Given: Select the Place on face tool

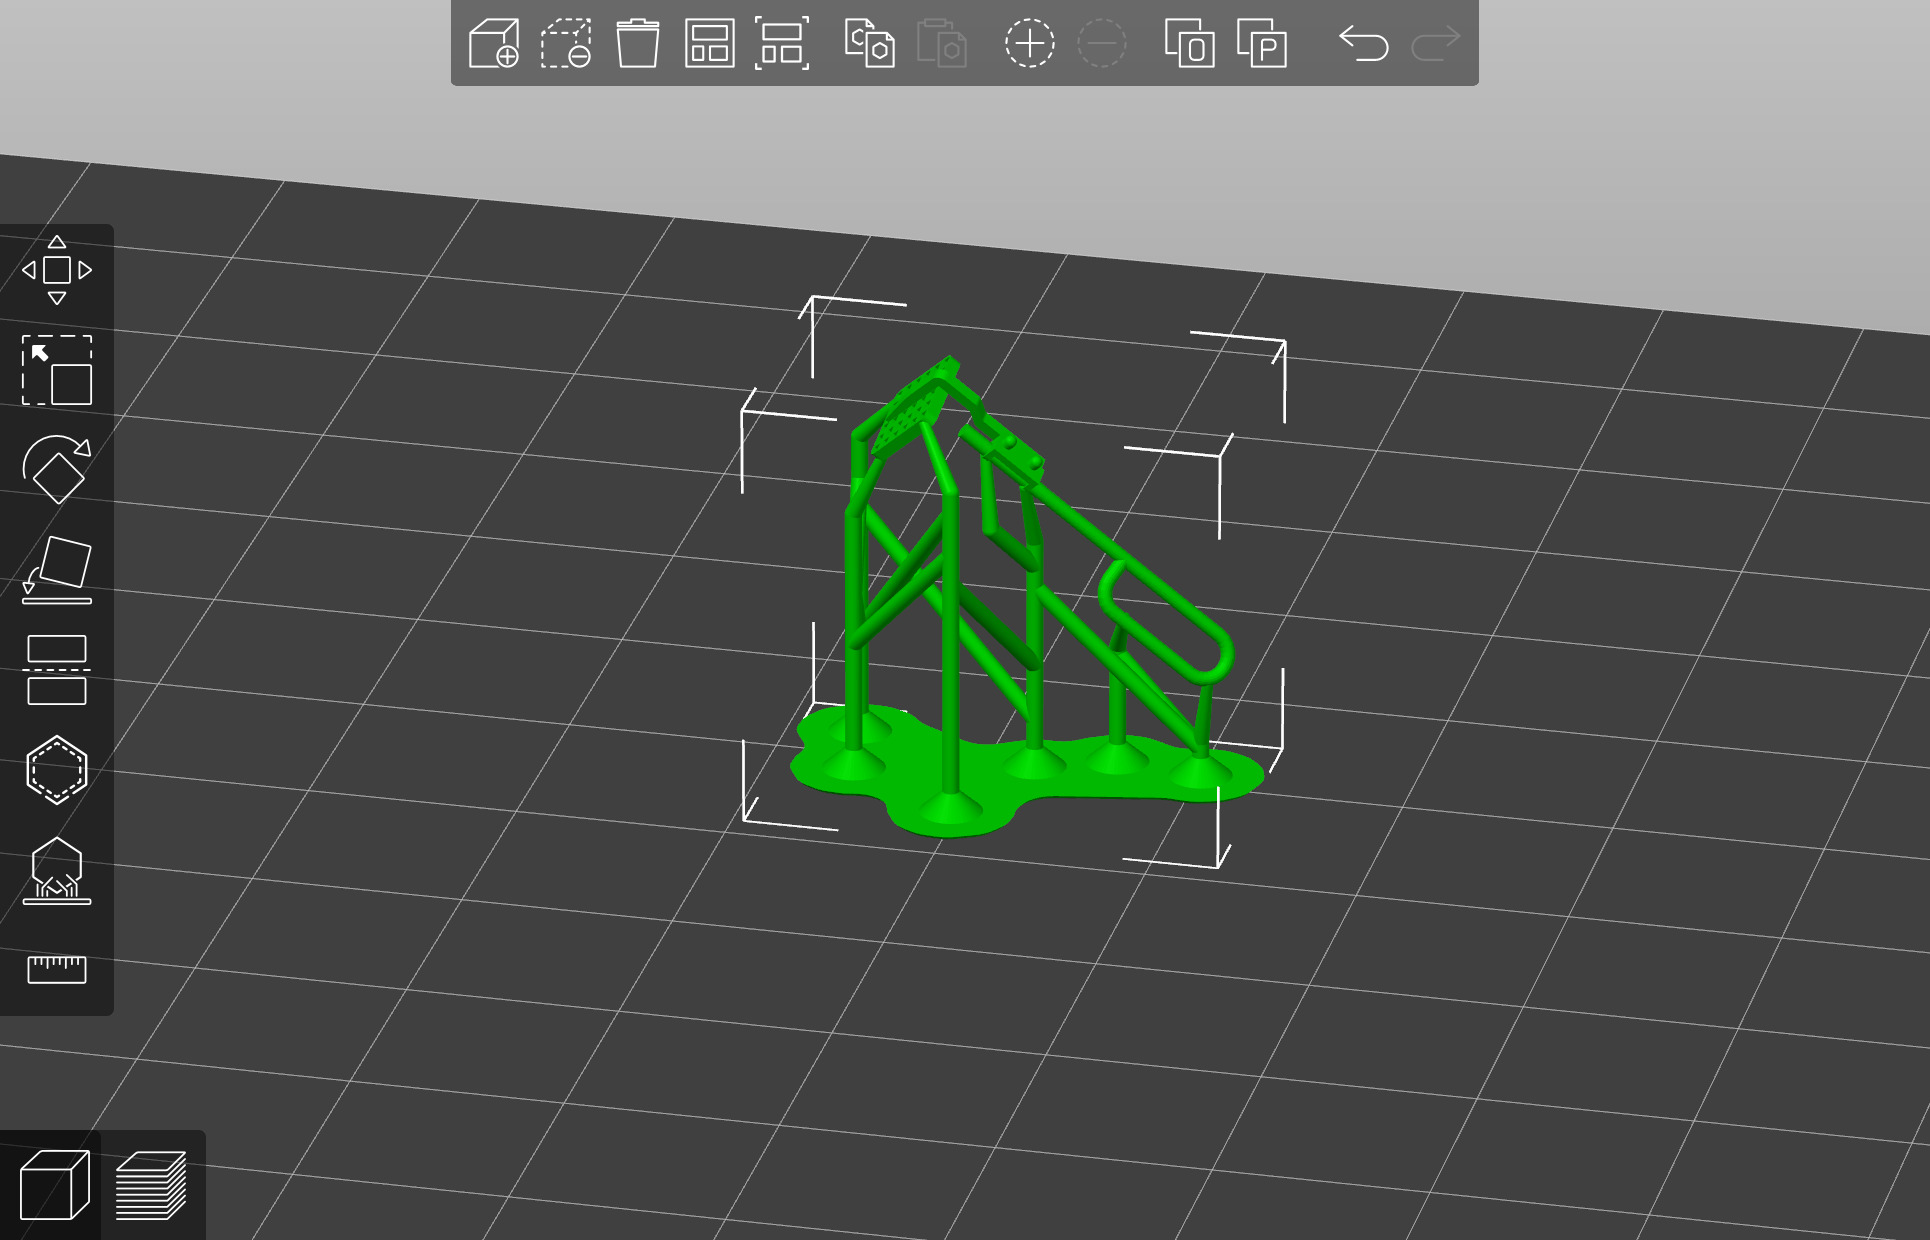Looking at the screenshot, I should [57, 570].
